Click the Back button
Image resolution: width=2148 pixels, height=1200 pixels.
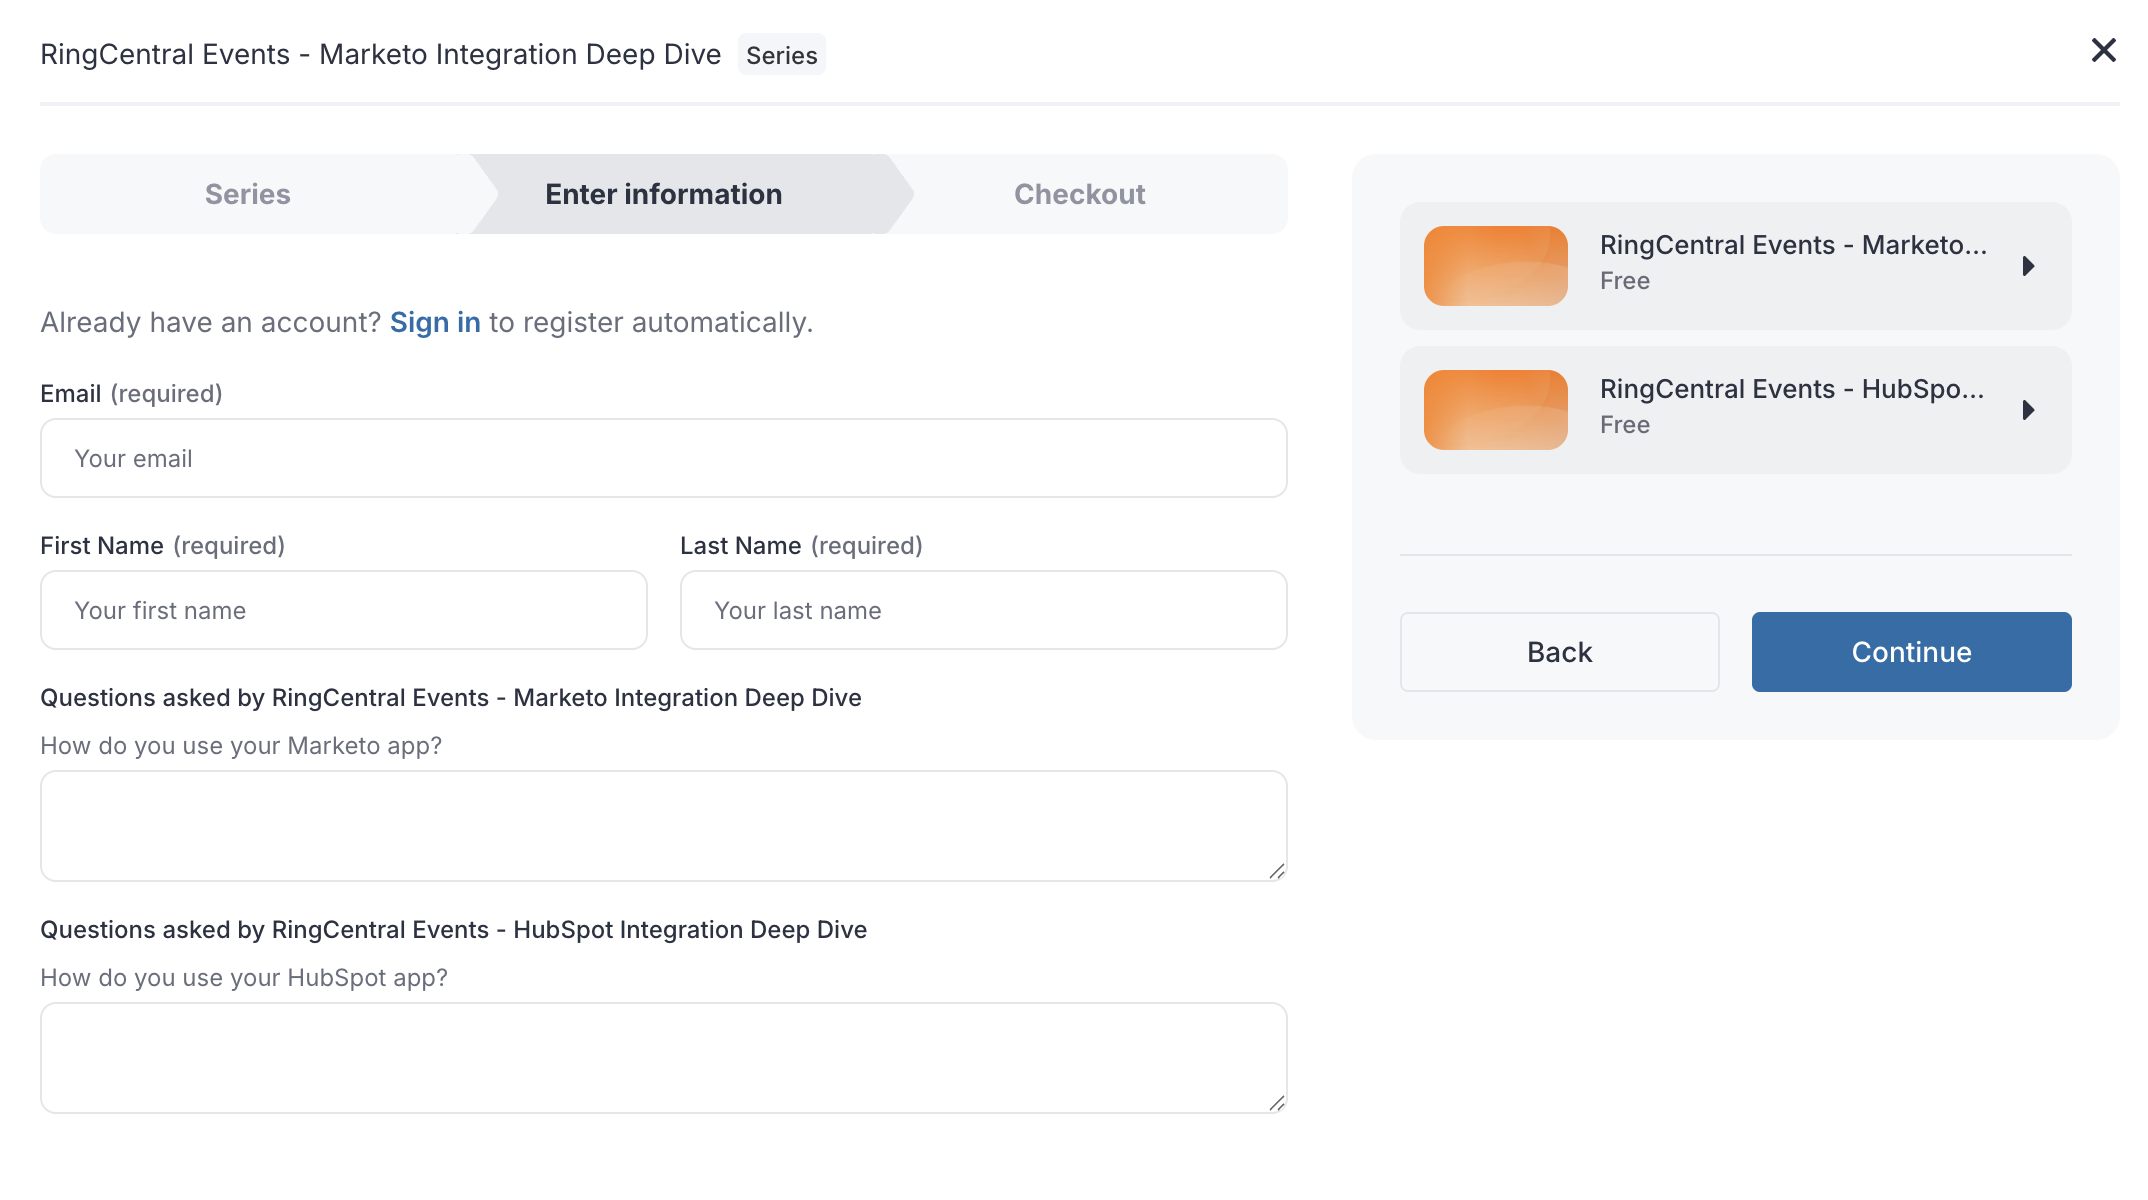click(1559, 652)
